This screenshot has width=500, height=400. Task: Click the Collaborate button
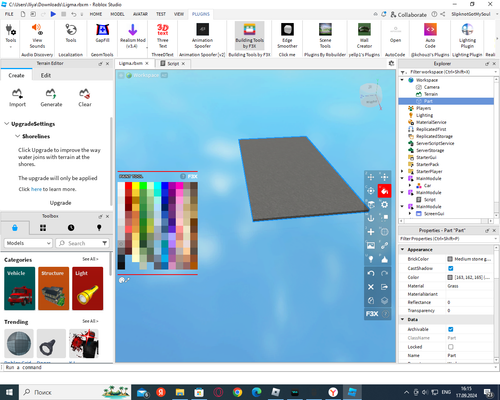tap(409, 14)
